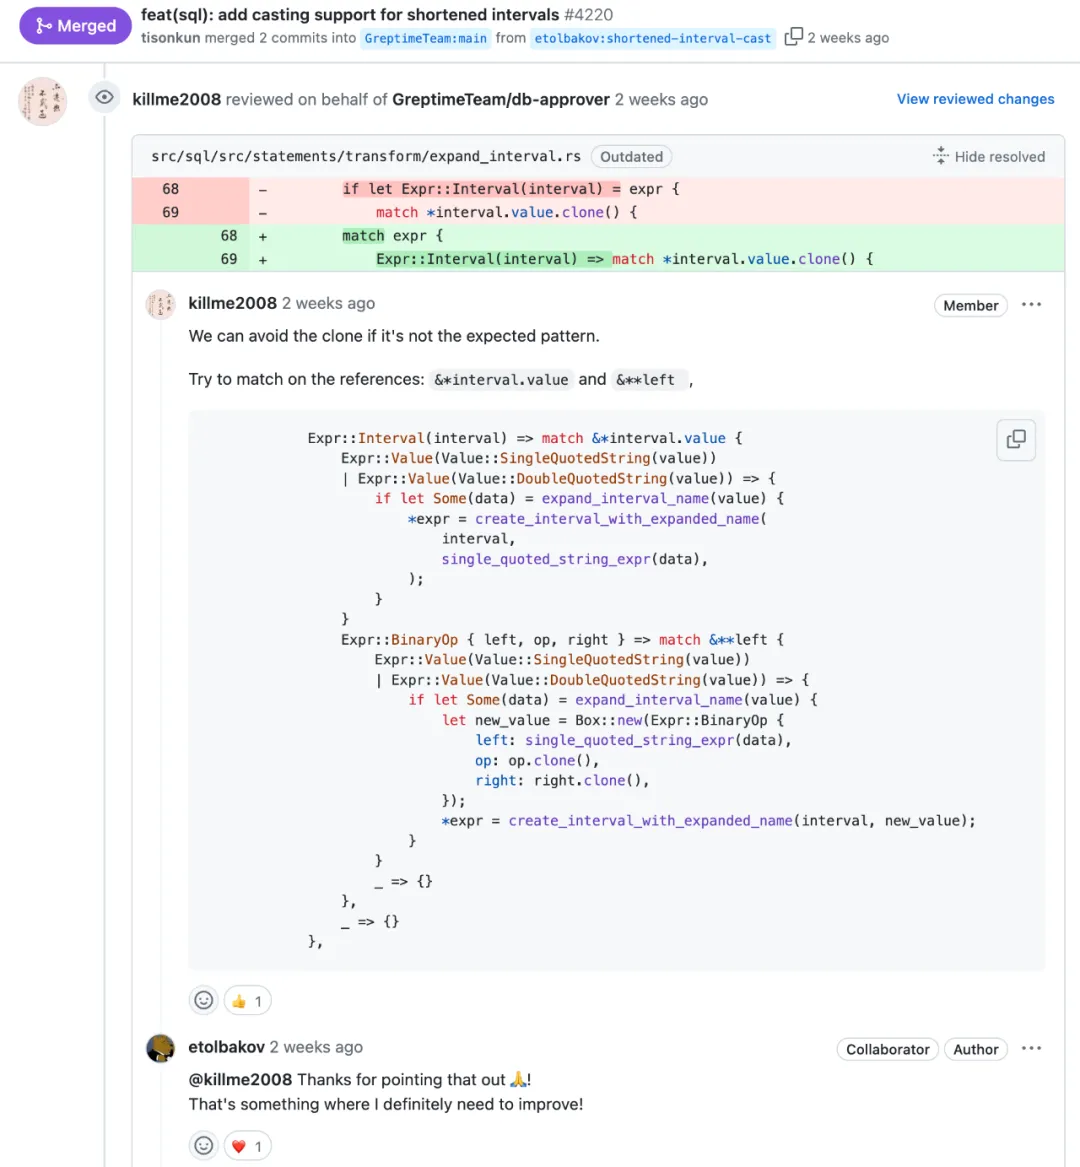This screenshot has width=1080, height=1167.
Task: Copy the suggested code block
Action: click(1015, 439)
